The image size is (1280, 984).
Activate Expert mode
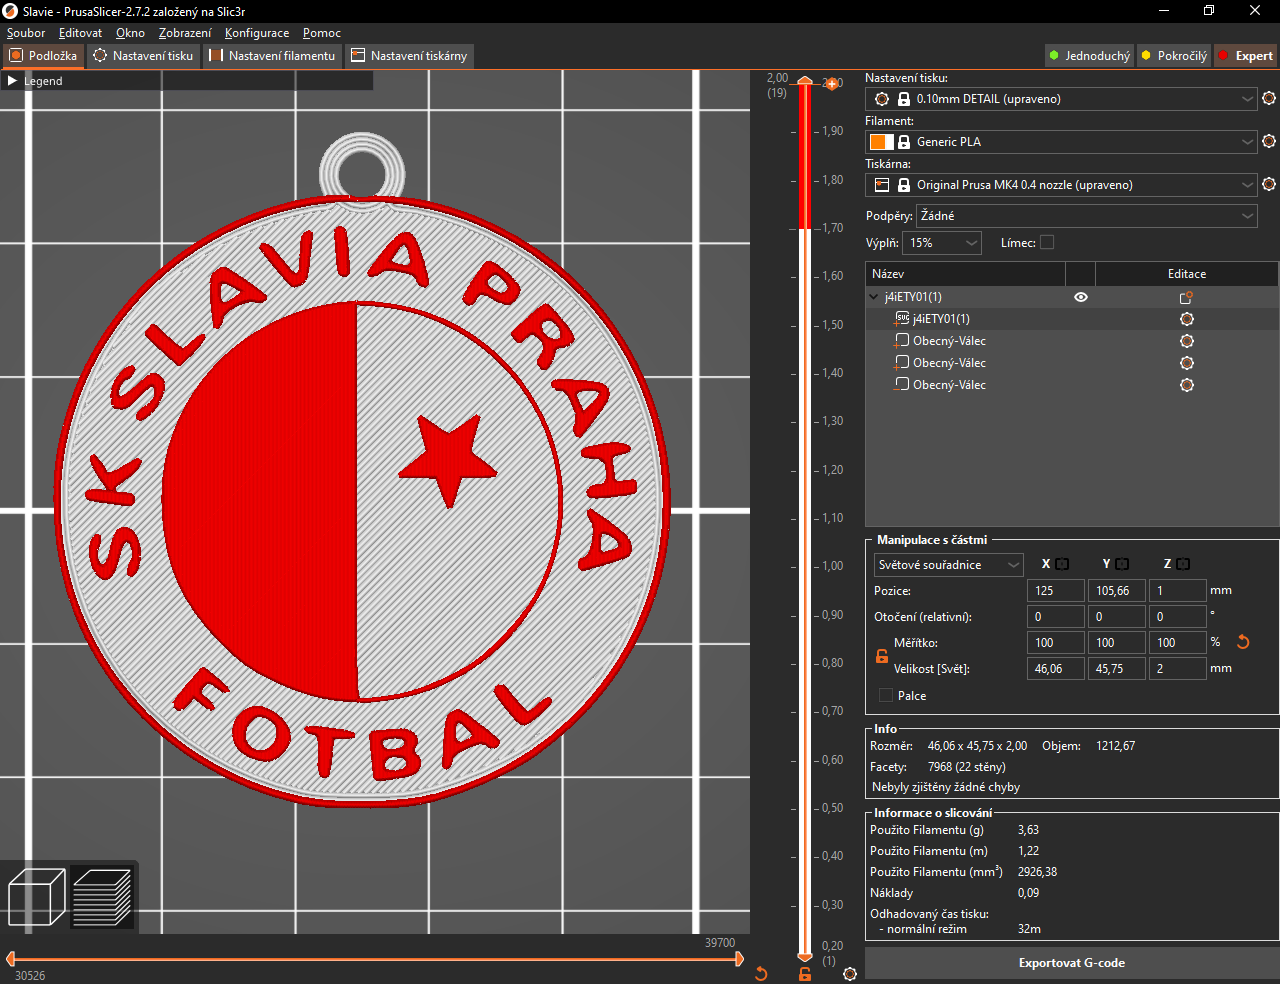pos(1246,55)
